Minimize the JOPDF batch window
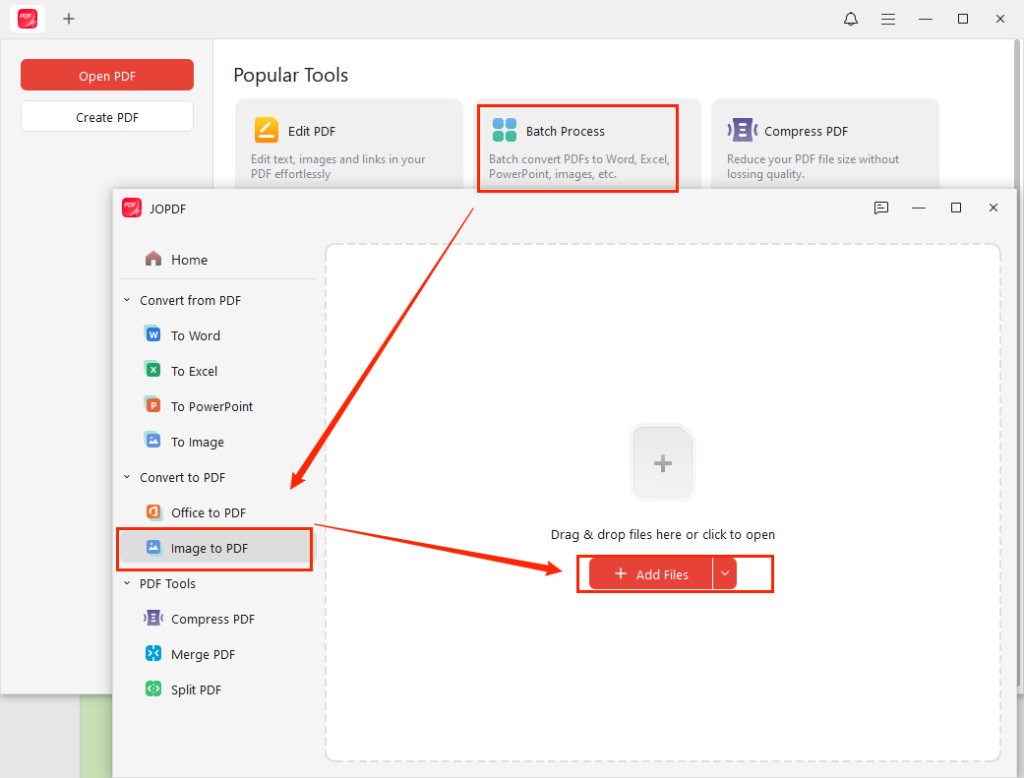 918,208
